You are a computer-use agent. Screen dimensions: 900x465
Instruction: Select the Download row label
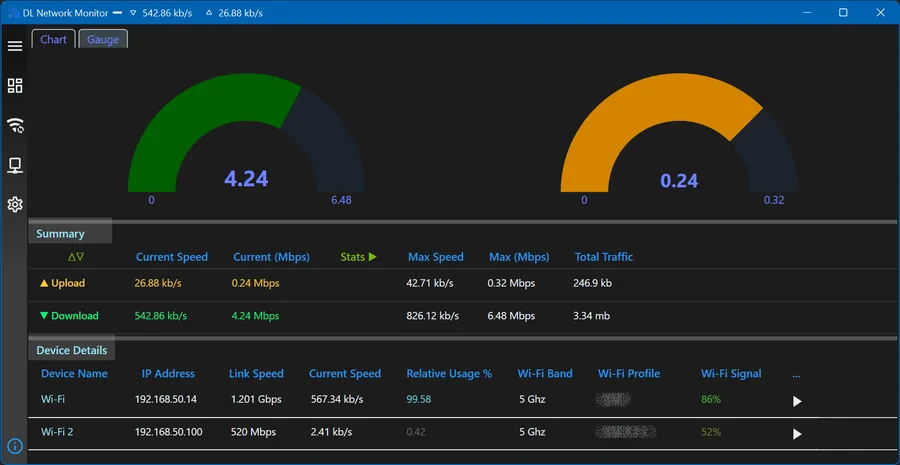[69, 316]
